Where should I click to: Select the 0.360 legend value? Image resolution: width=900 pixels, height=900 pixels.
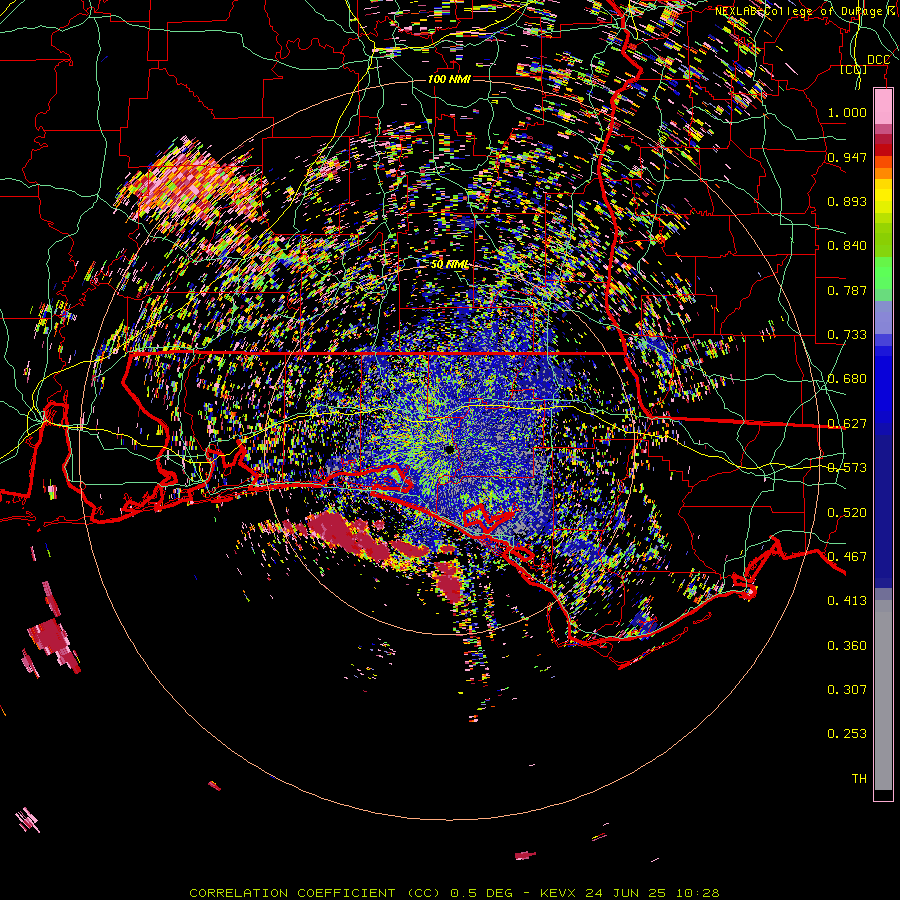pos(847,646)
